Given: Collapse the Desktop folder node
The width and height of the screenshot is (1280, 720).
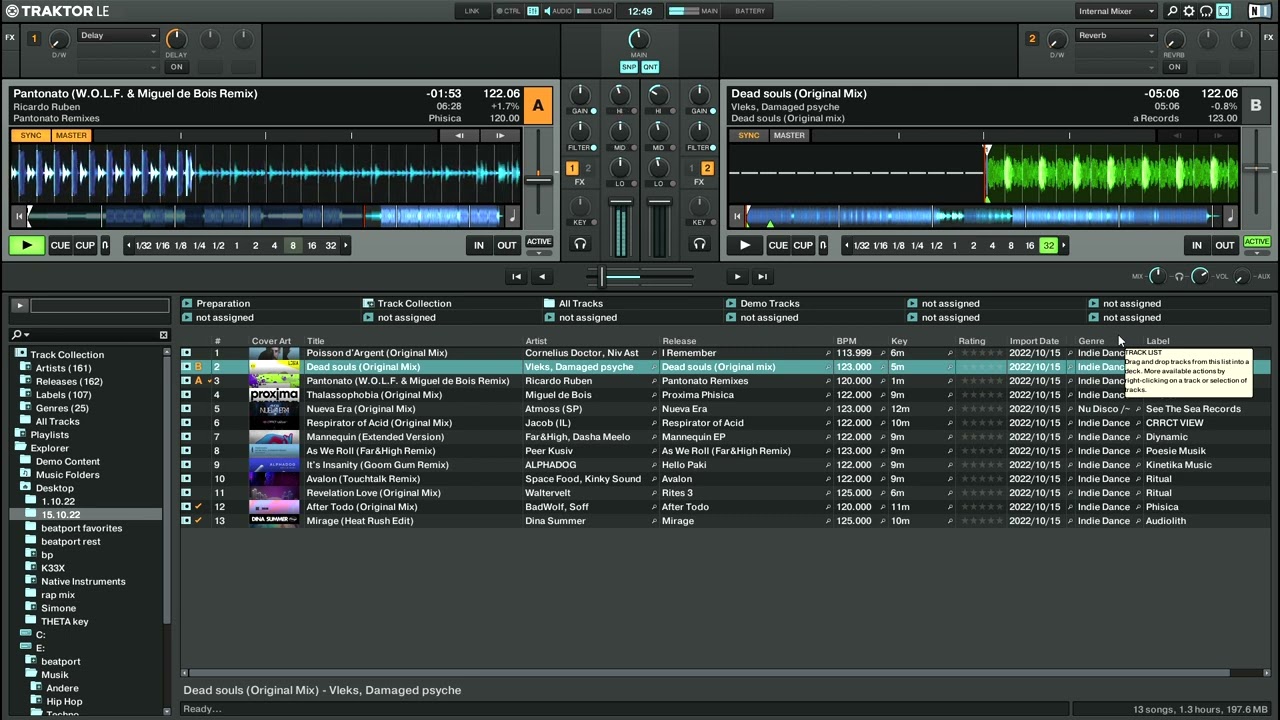Looking at the screenshot, I should pos(26,488).
